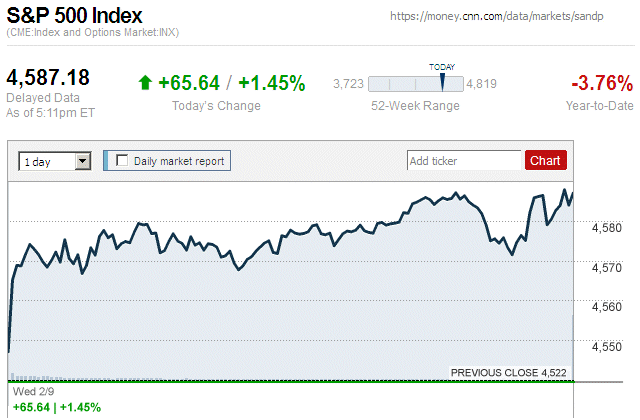Screen dimensions: 640x420
Task: Click the green up arrow icon
Action: pos(145,83)
